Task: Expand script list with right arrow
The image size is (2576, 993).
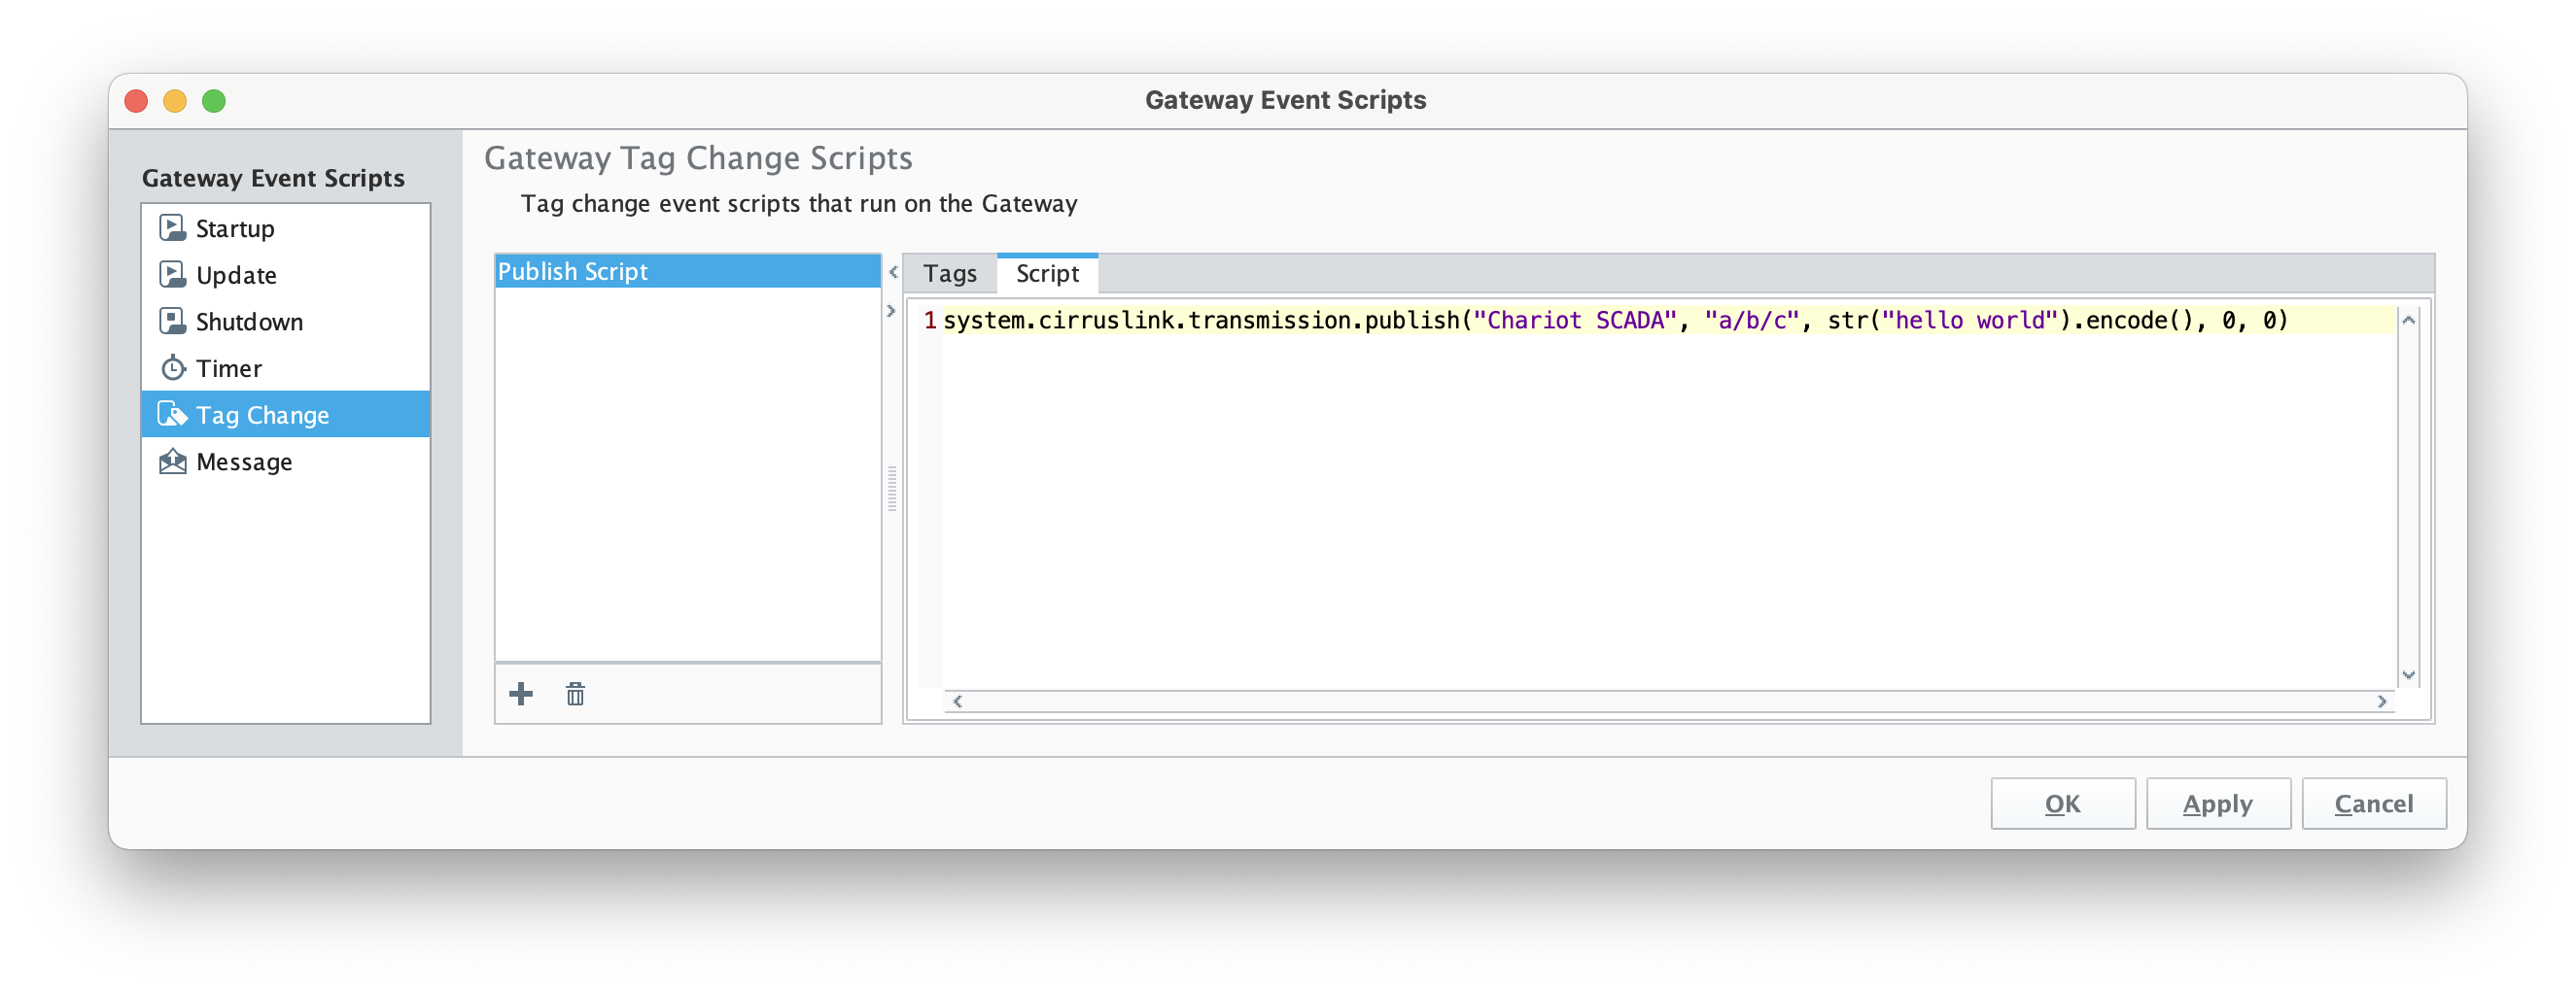Action: pyautogui.click(x=890, y=311)
